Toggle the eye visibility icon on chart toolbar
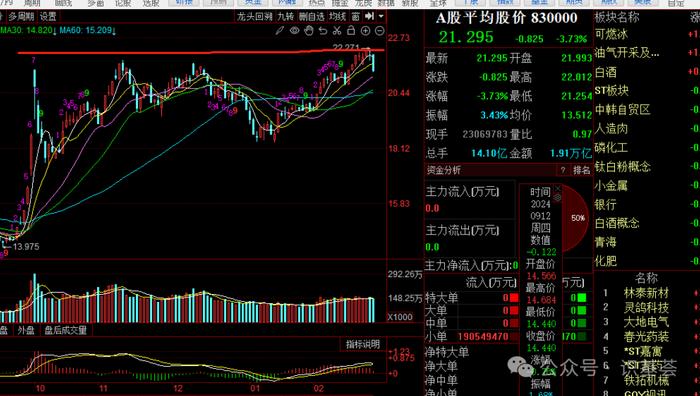 click(294, 31)
